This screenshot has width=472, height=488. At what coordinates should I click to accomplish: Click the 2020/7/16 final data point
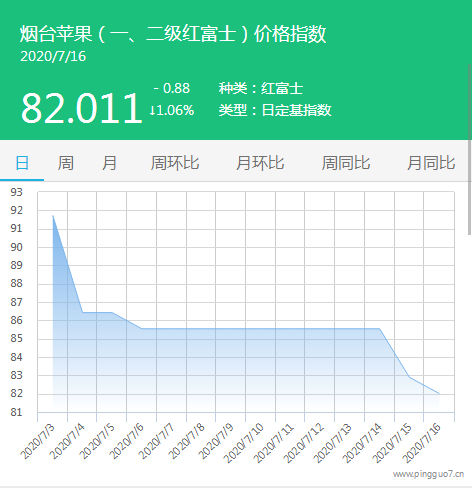439,394
